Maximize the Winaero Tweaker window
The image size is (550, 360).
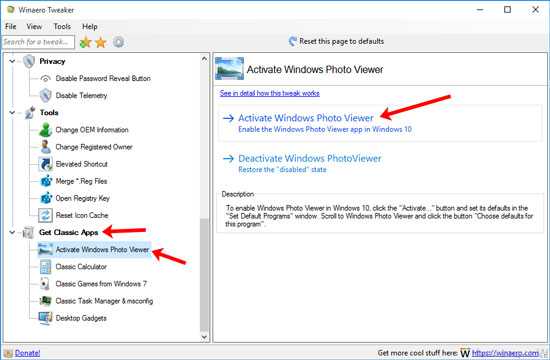pos(507,10)
